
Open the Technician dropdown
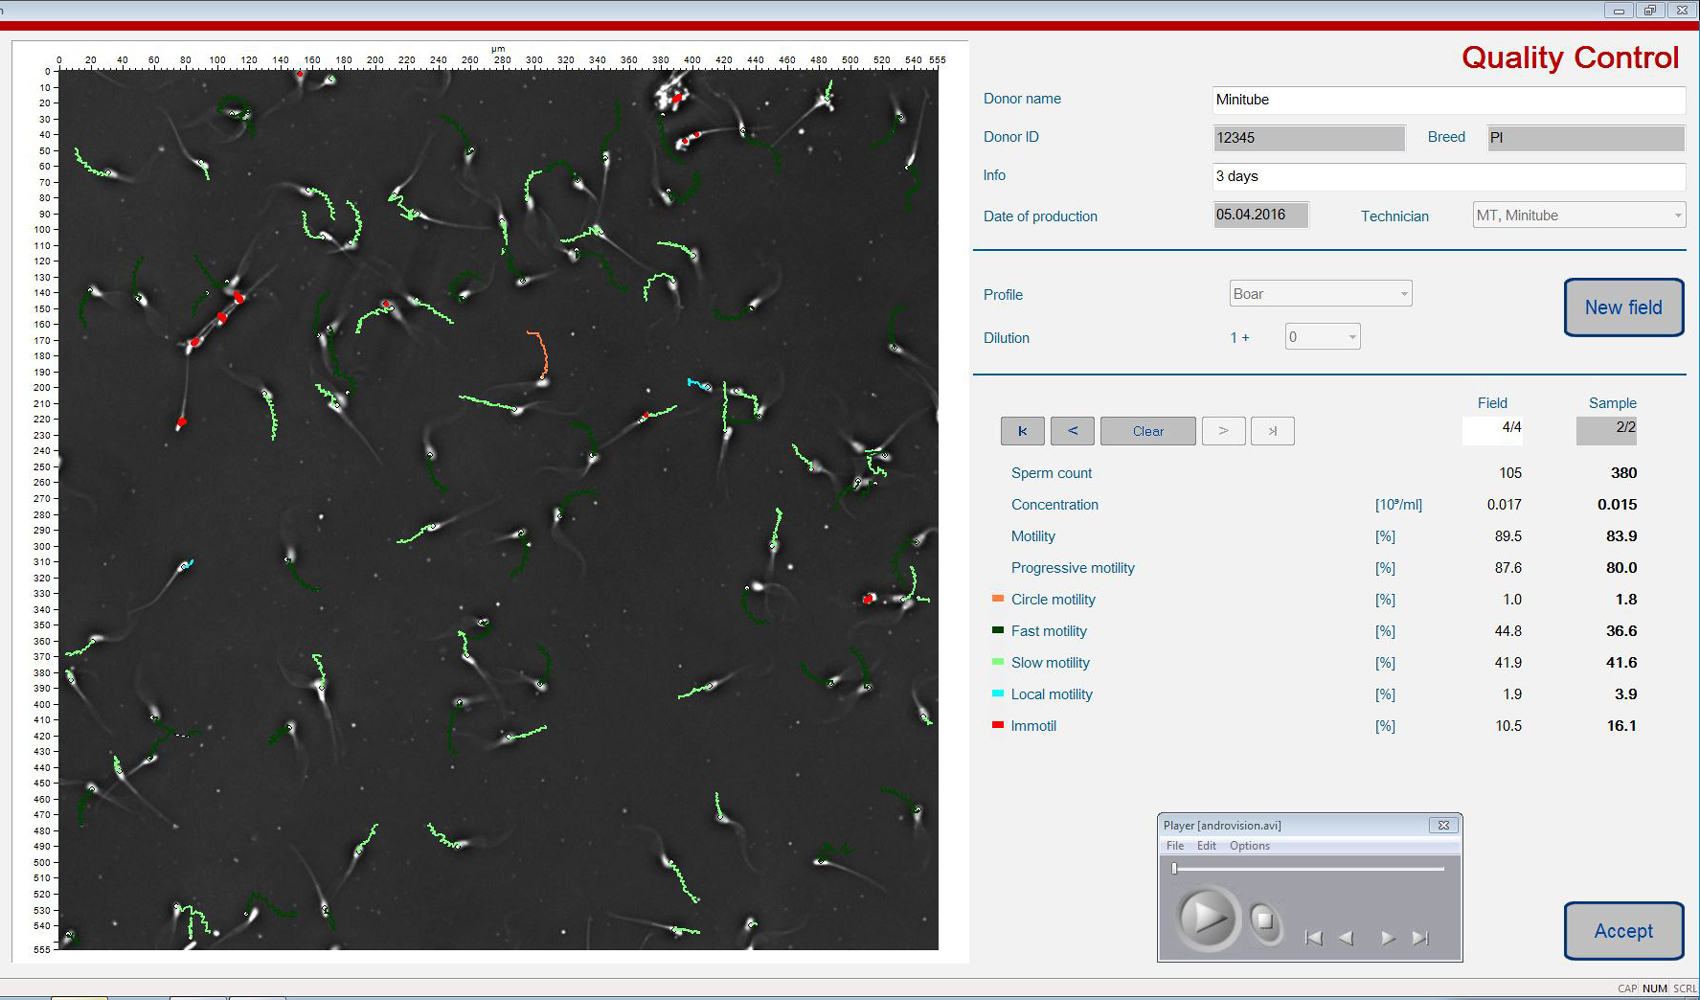coord(1677,216)
